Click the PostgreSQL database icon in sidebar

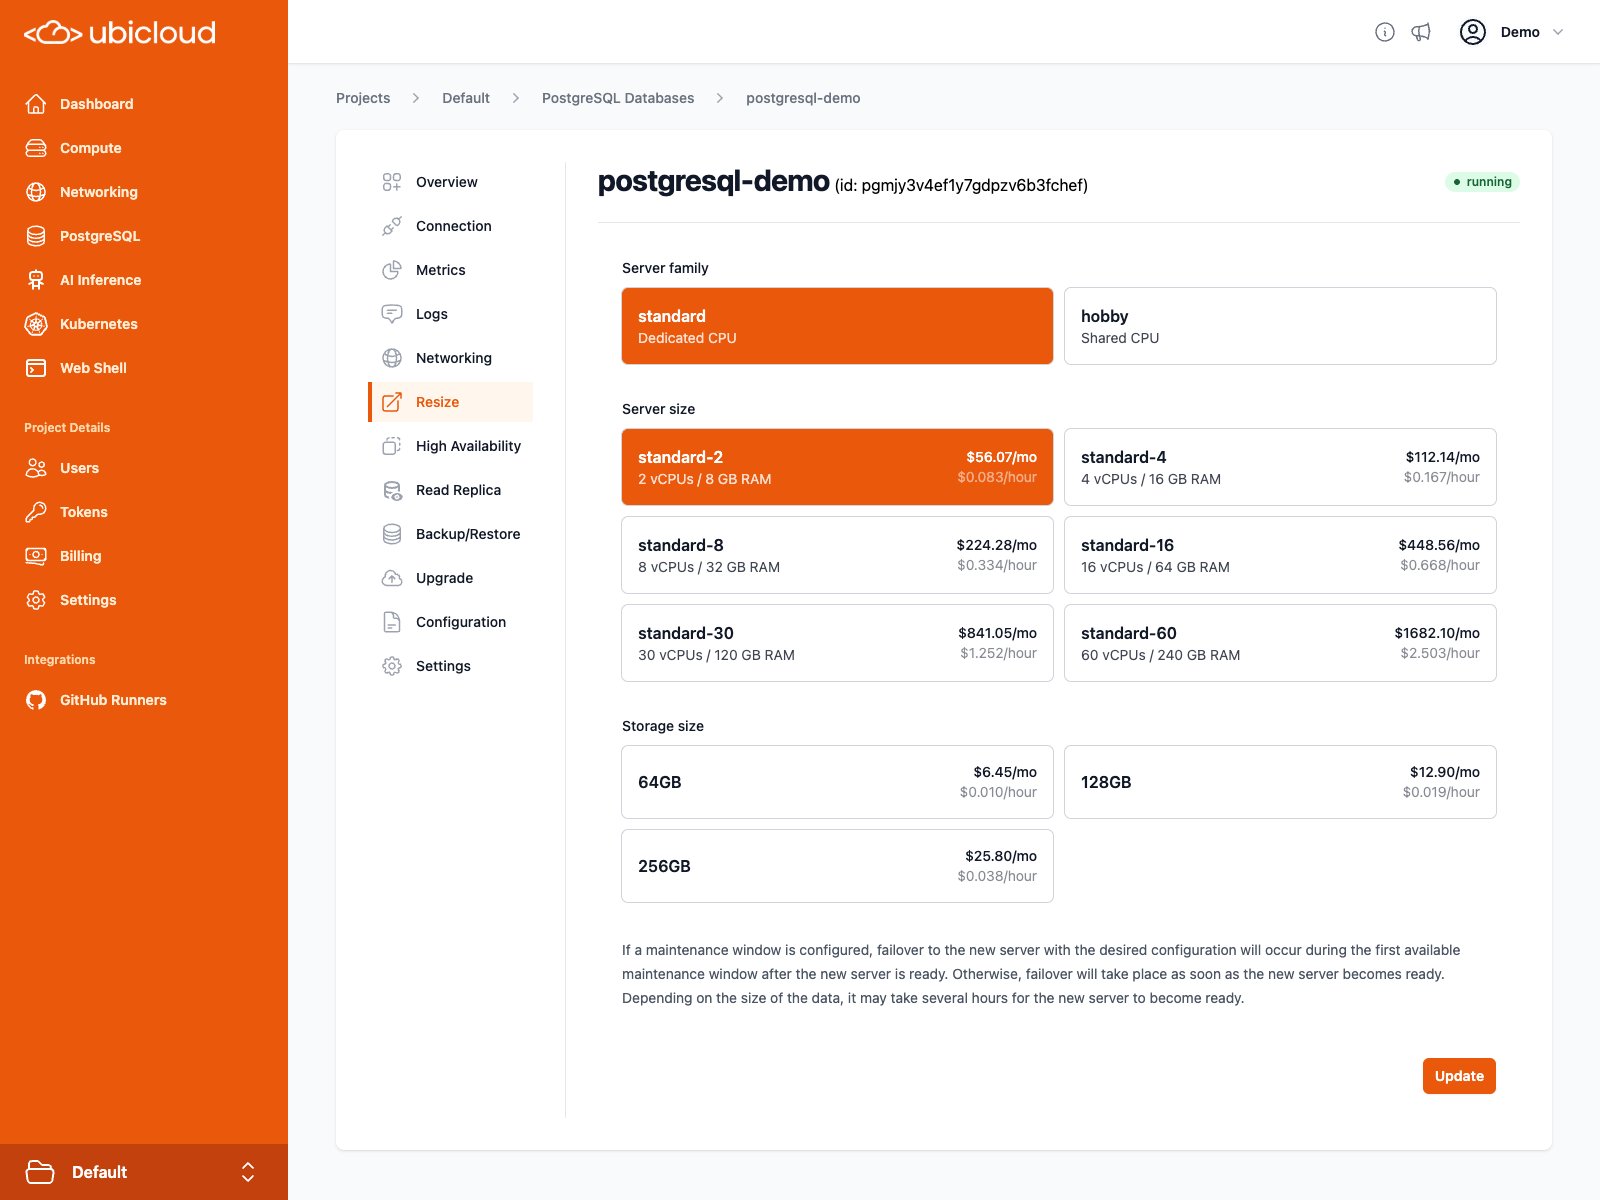36,236
